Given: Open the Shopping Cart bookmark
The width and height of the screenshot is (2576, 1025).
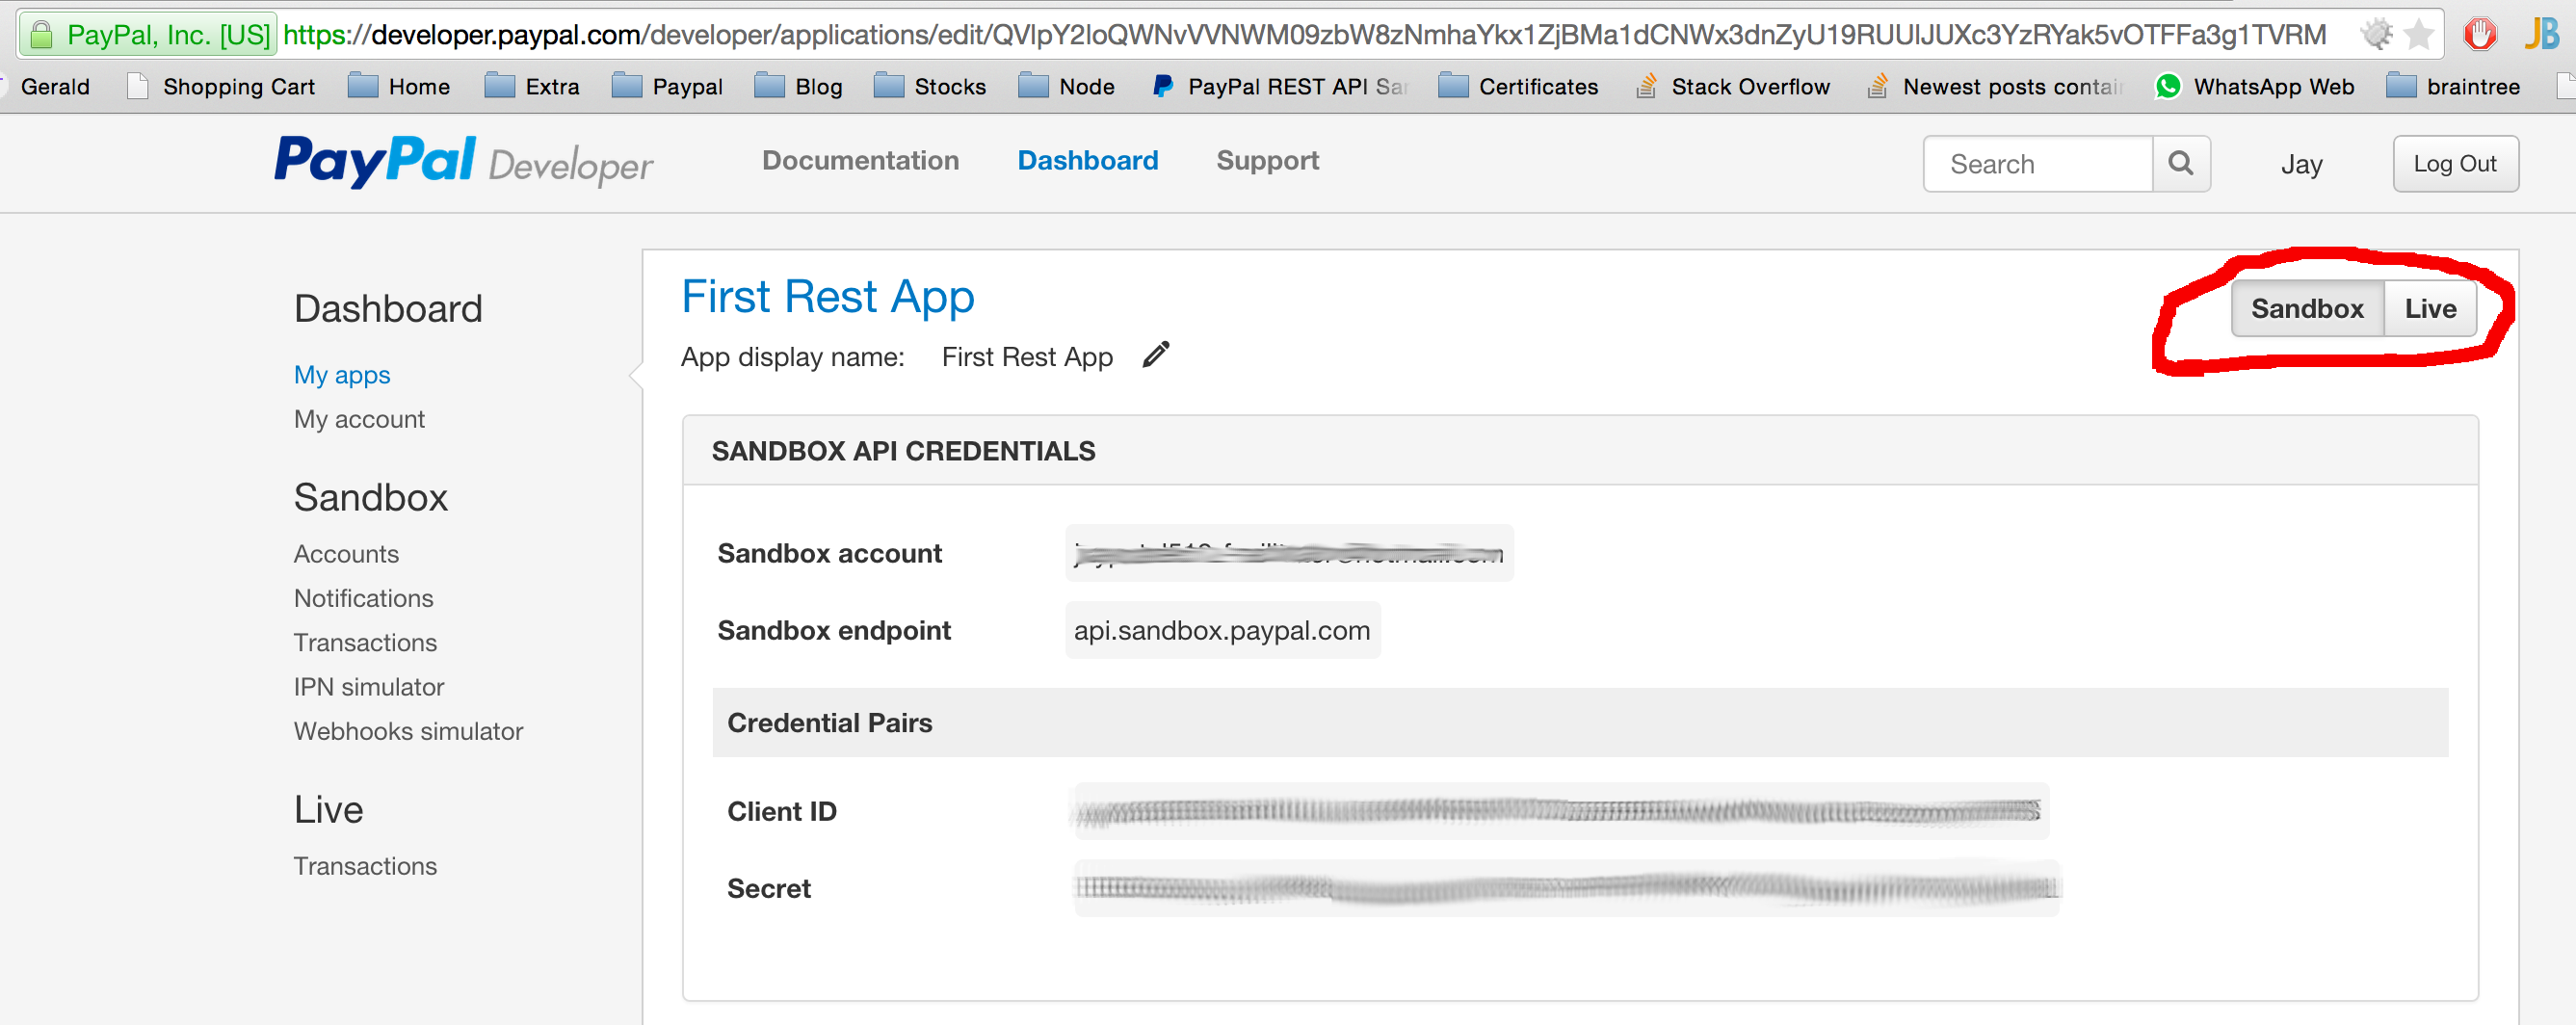Looking at the screenshot, I should click(221, 87).
